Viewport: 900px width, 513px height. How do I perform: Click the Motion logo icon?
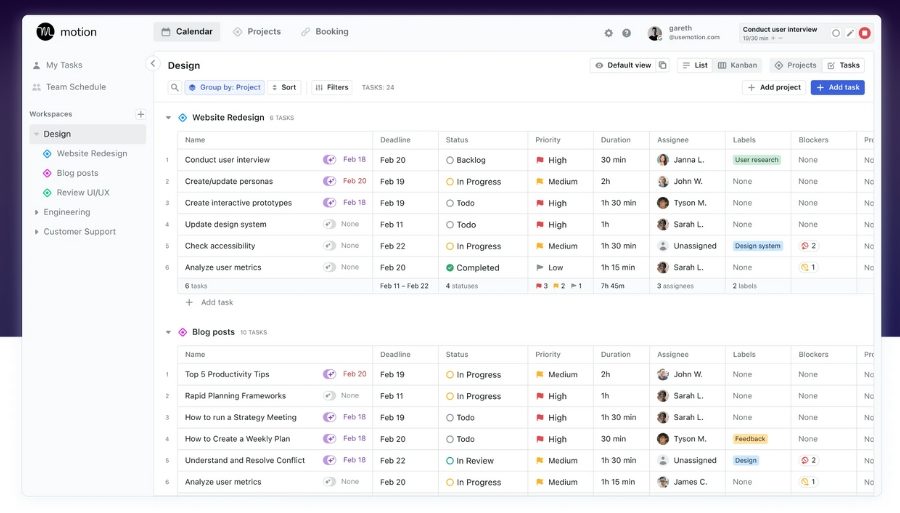(x=45, y=32)
